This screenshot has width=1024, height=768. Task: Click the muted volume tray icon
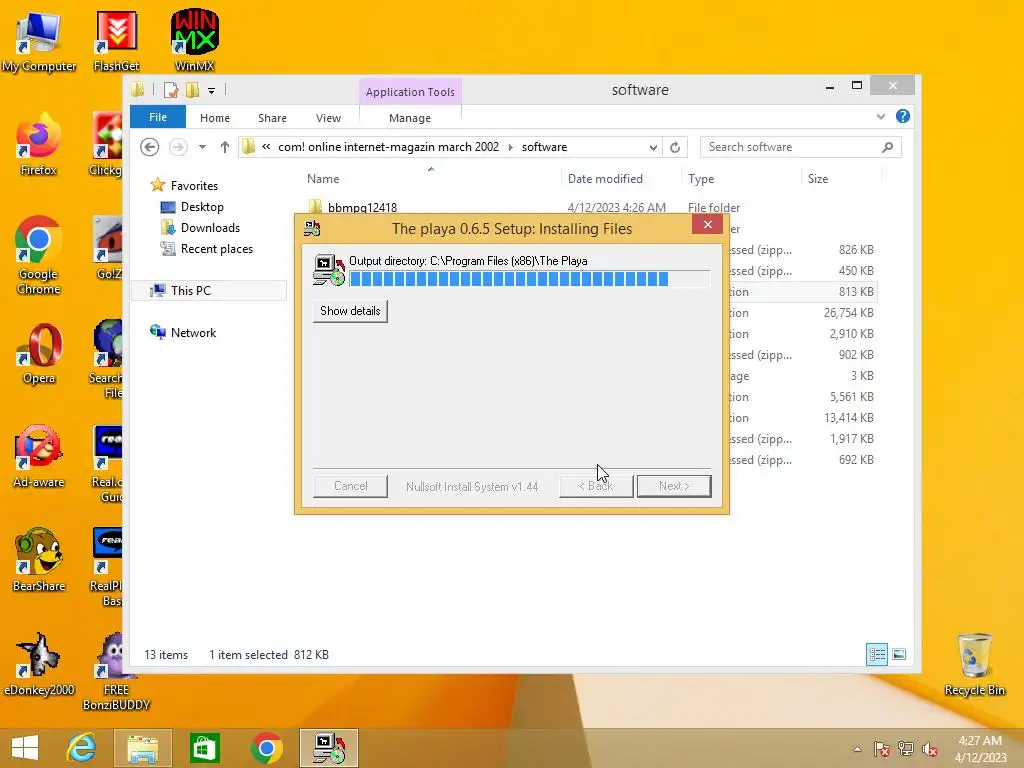coord(930,749)
